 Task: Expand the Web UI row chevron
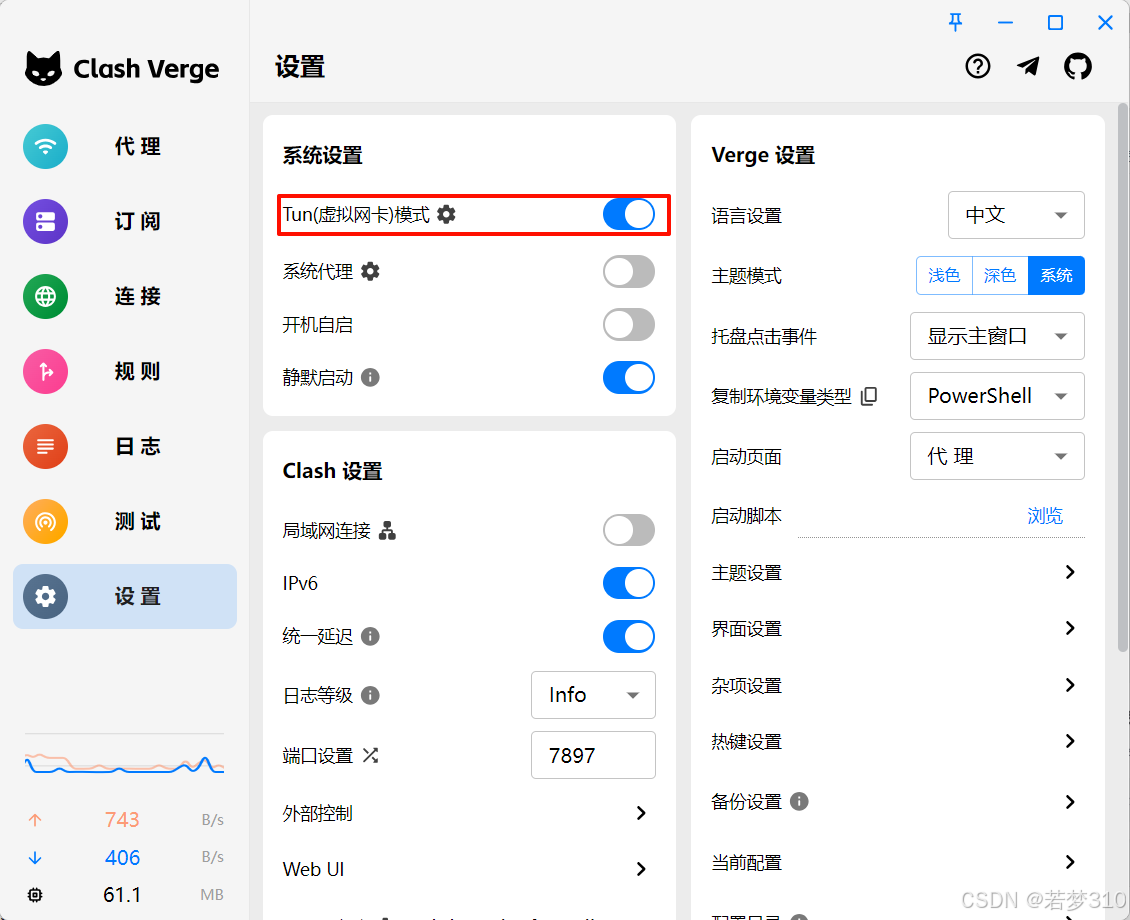coord(641,869)
